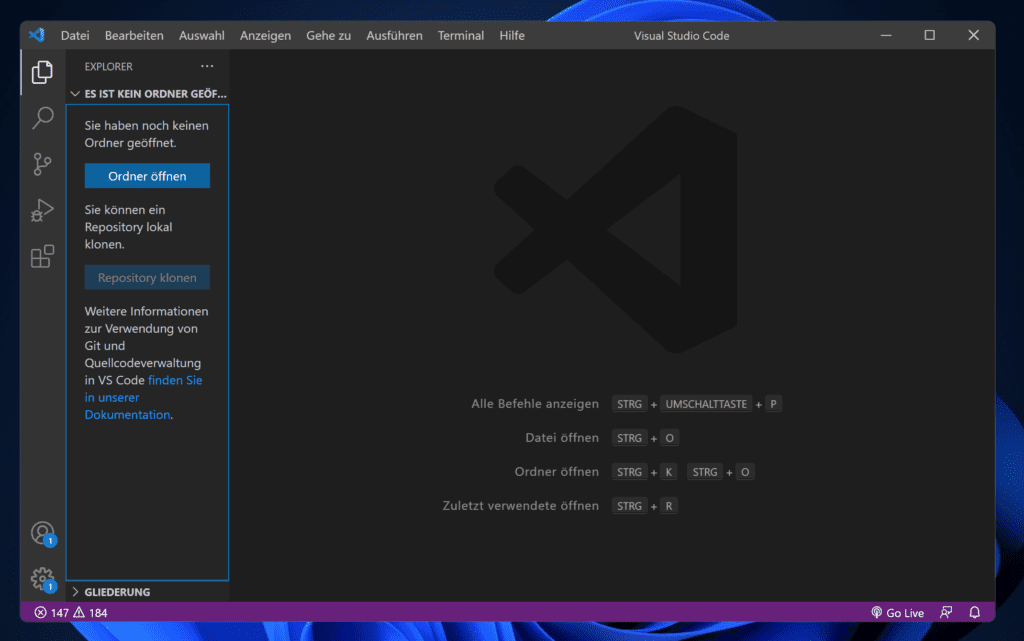Open the Accounts menu icon
Image resolution: width=1024 pixels, height=641 pixels.
tap(42, 533)
